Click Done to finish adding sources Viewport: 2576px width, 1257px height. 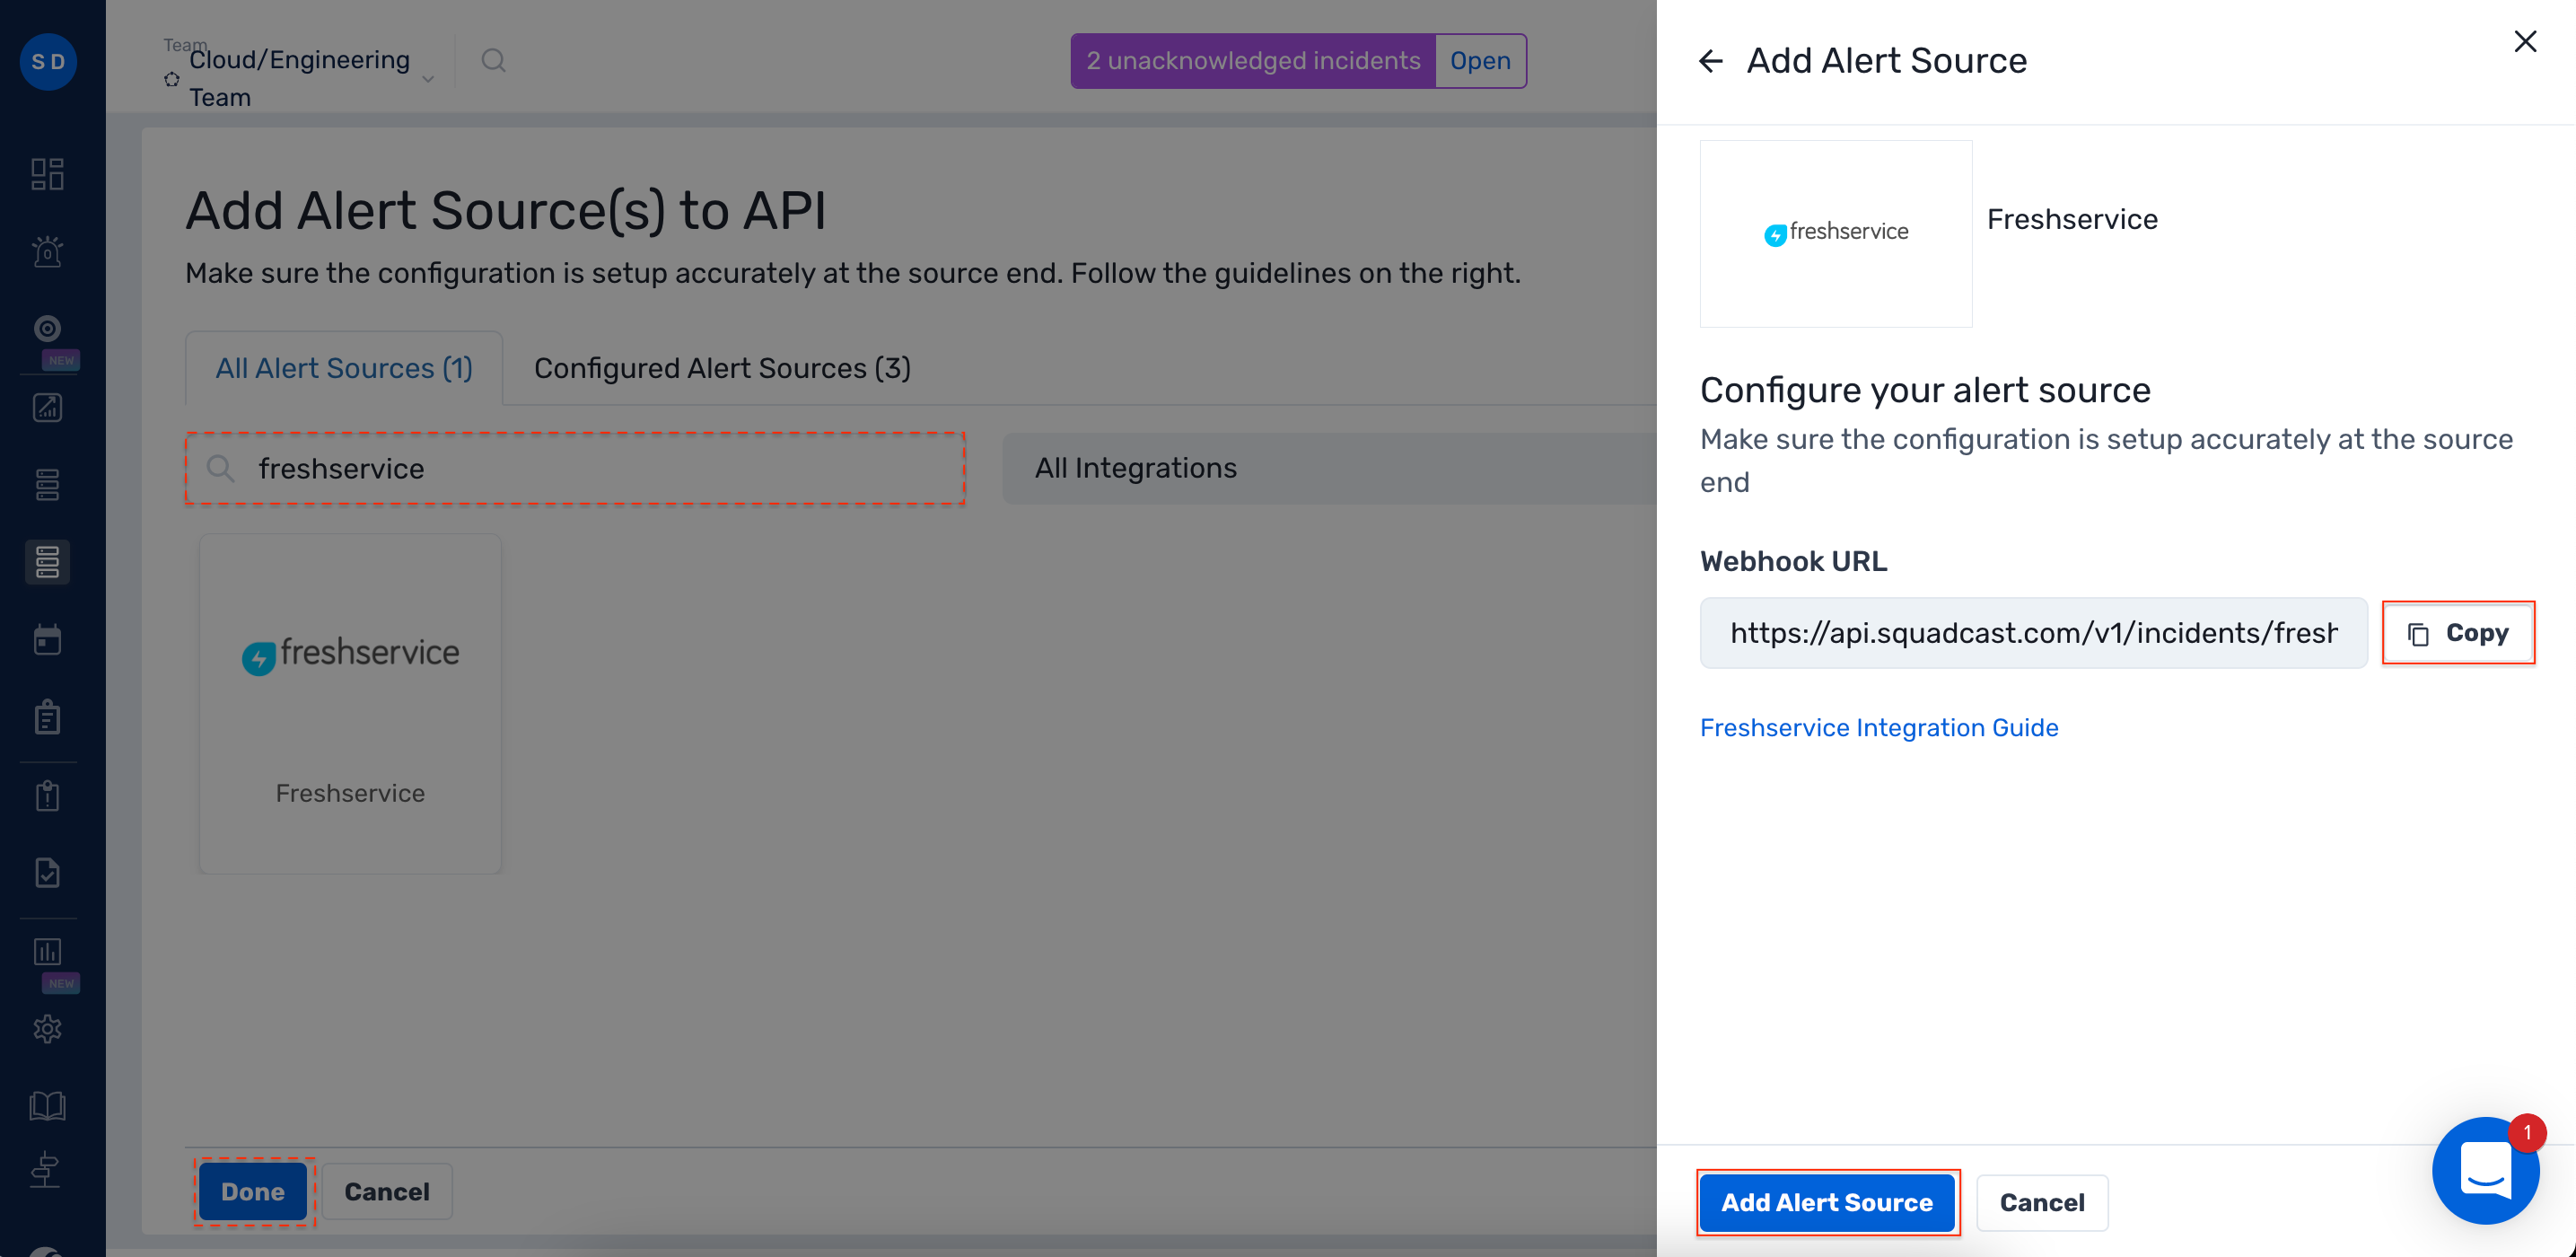pyautogui.click(x=253, y=1191)
